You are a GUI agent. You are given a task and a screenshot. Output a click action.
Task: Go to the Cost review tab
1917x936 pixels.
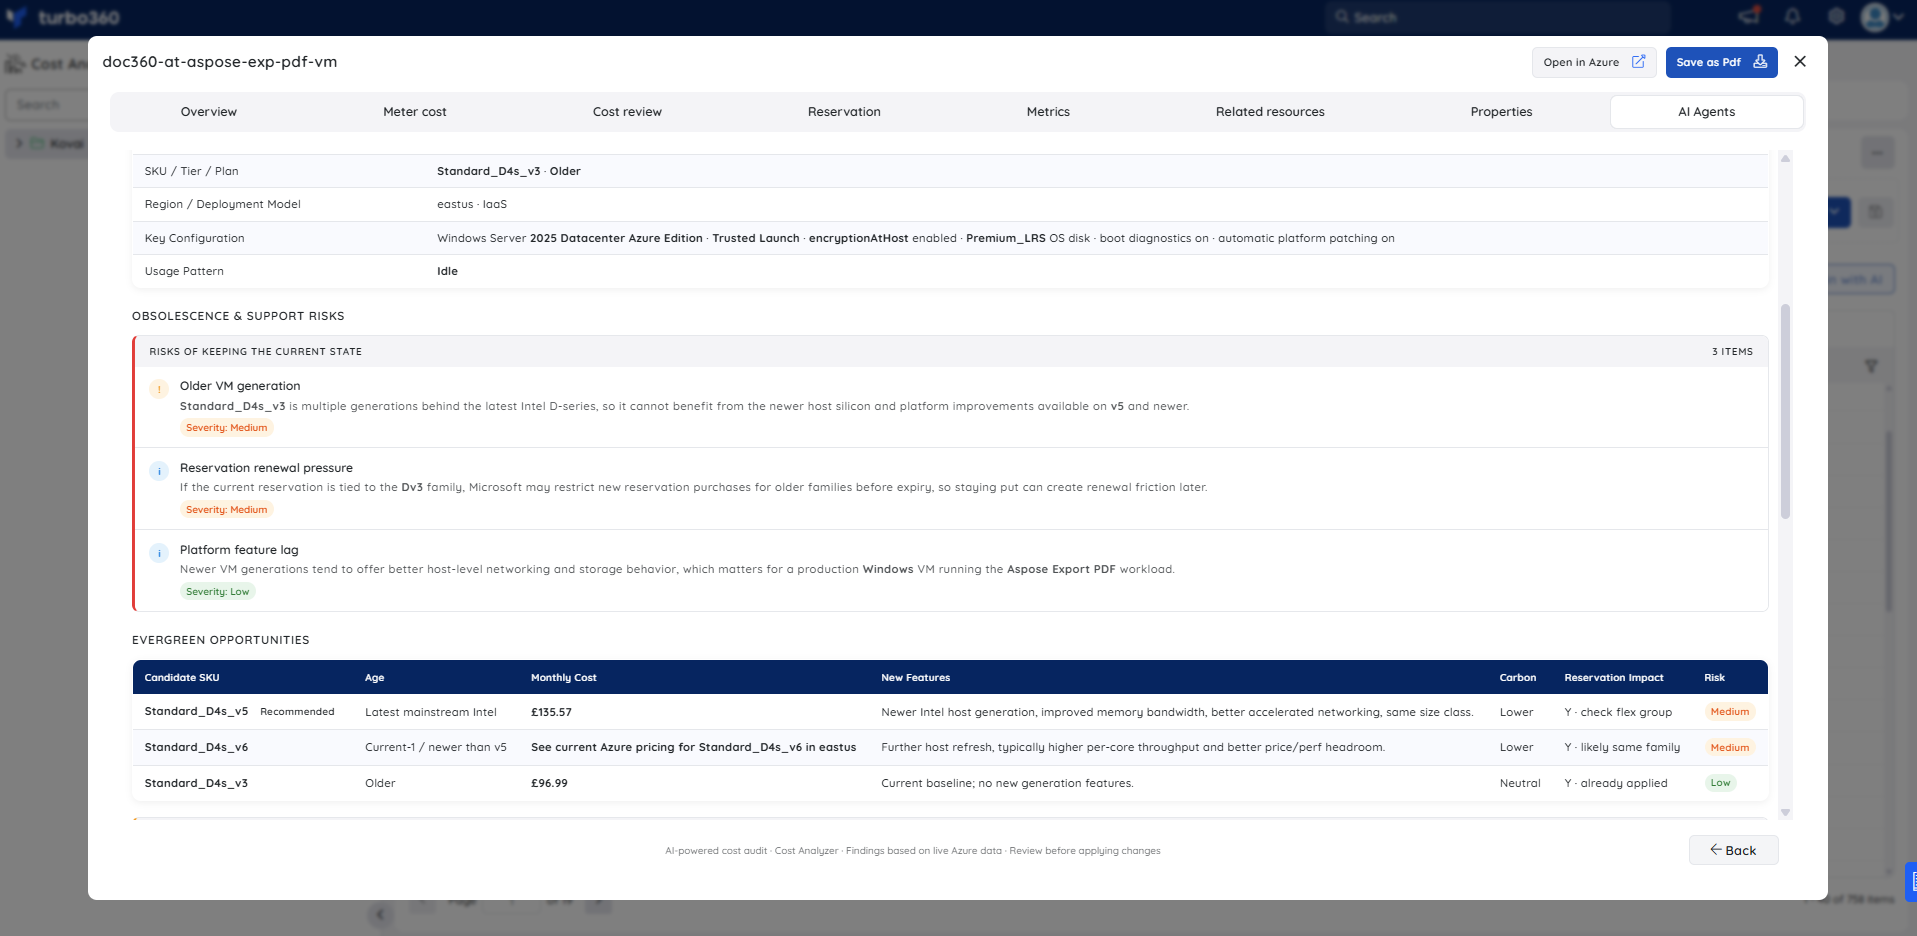coord(627,112)
